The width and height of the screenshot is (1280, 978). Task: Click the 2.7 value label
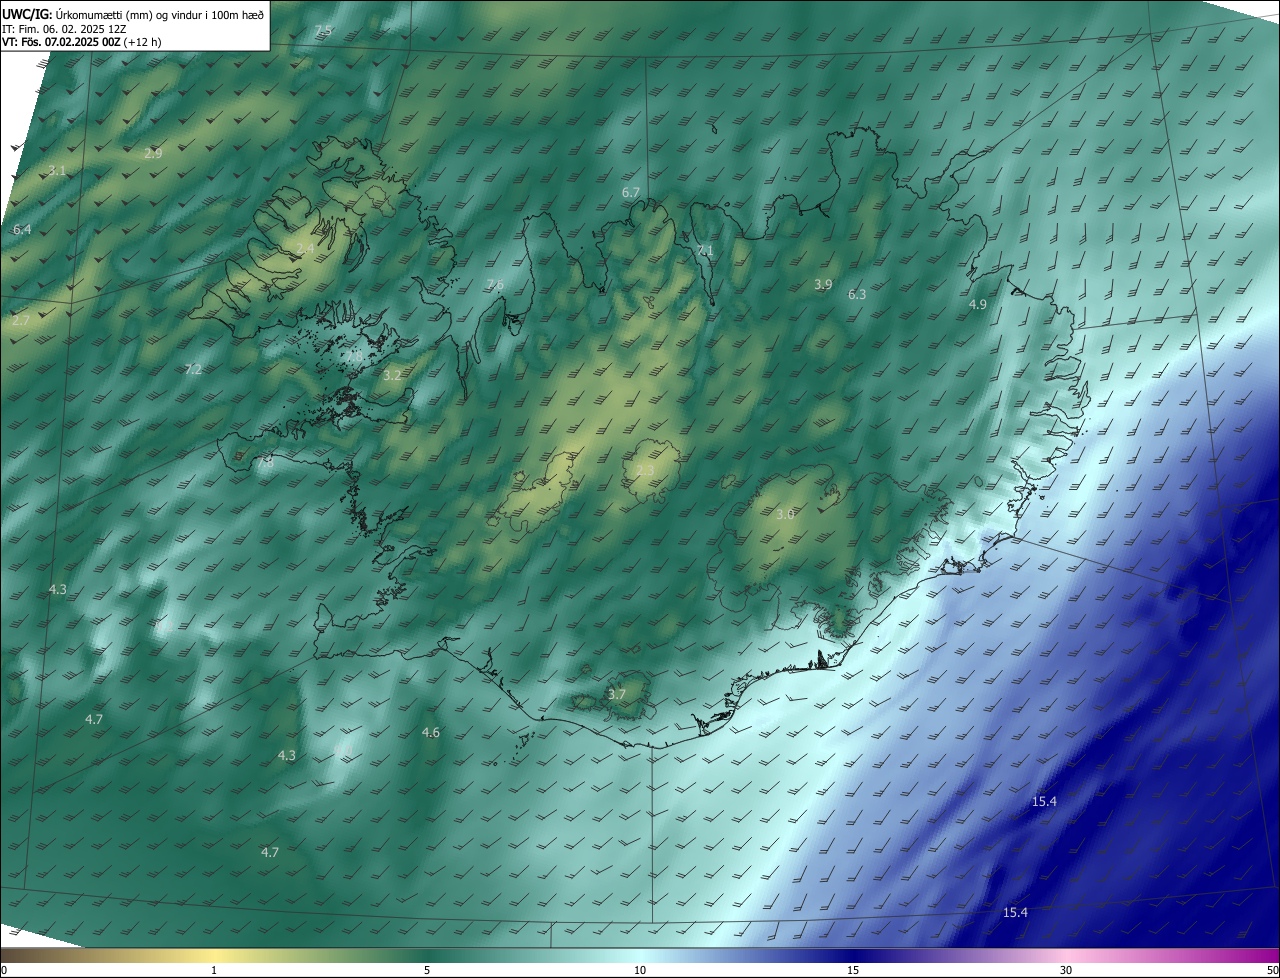coord(21,321)
